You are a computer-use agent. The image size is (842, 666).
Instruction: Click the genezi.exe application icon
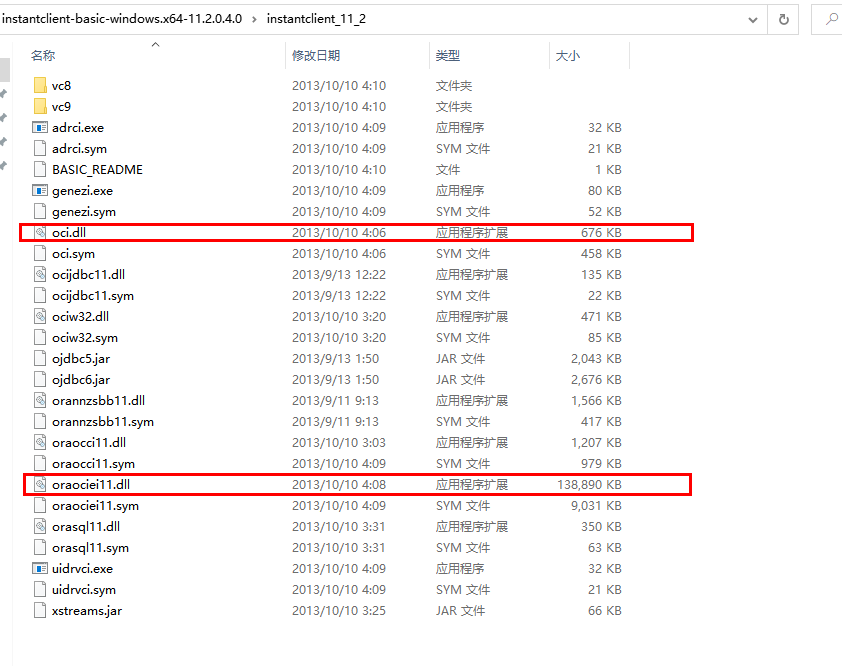tap(38, 190)
